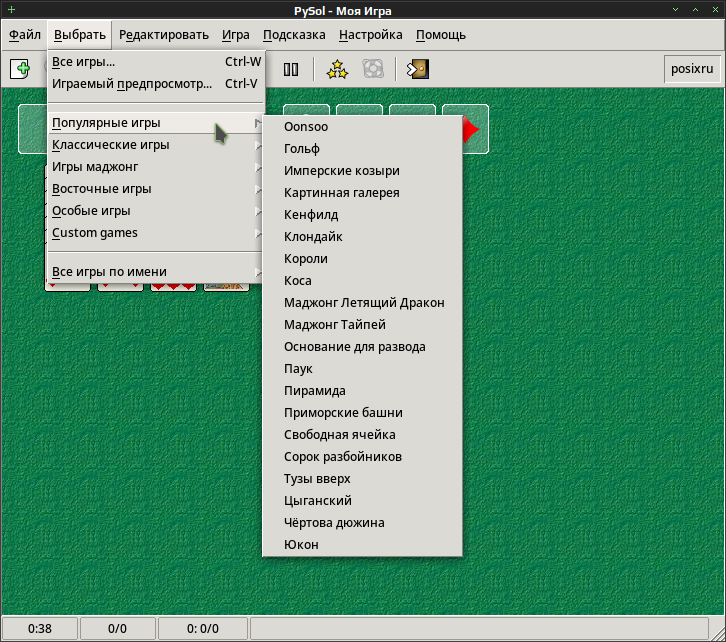Open the Файл menu

tap(25, 35)
